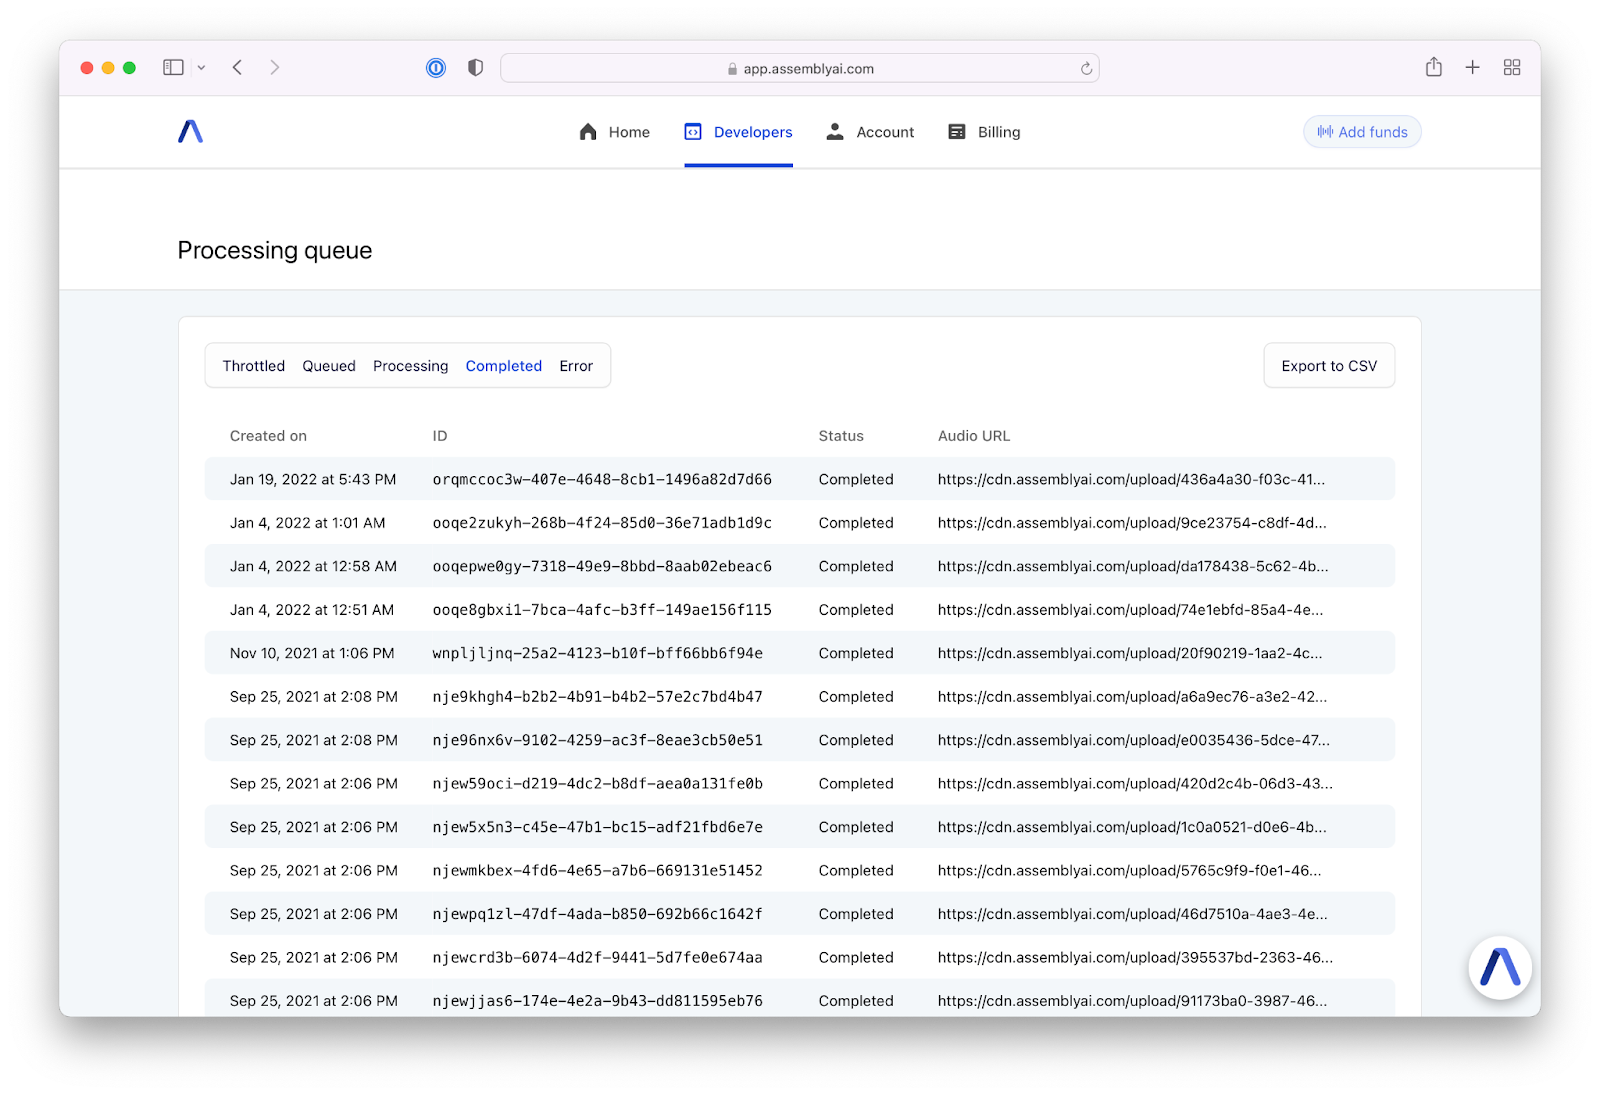Click ID njewjjas6-174e-4e2a-9b43-dd811595eb76
This screenshot has height=1095, width=1600.
[598, 1001]
